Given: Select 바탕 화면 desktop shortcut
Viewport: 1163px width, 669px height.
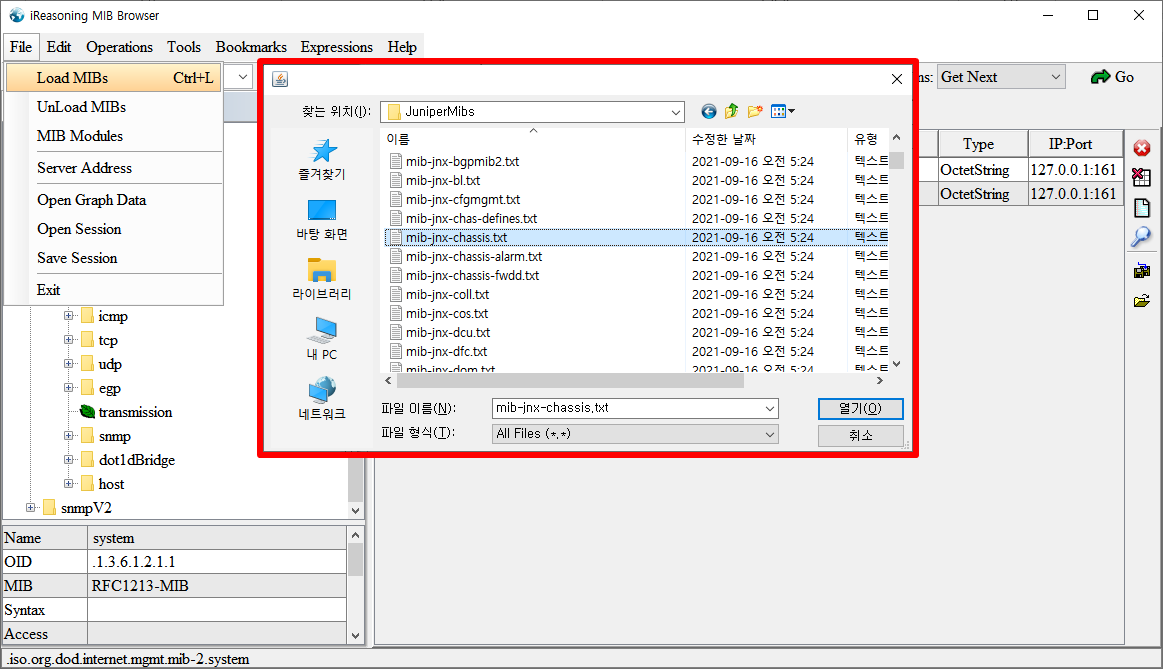Looking at the screenshot, I should coord(322,220).
